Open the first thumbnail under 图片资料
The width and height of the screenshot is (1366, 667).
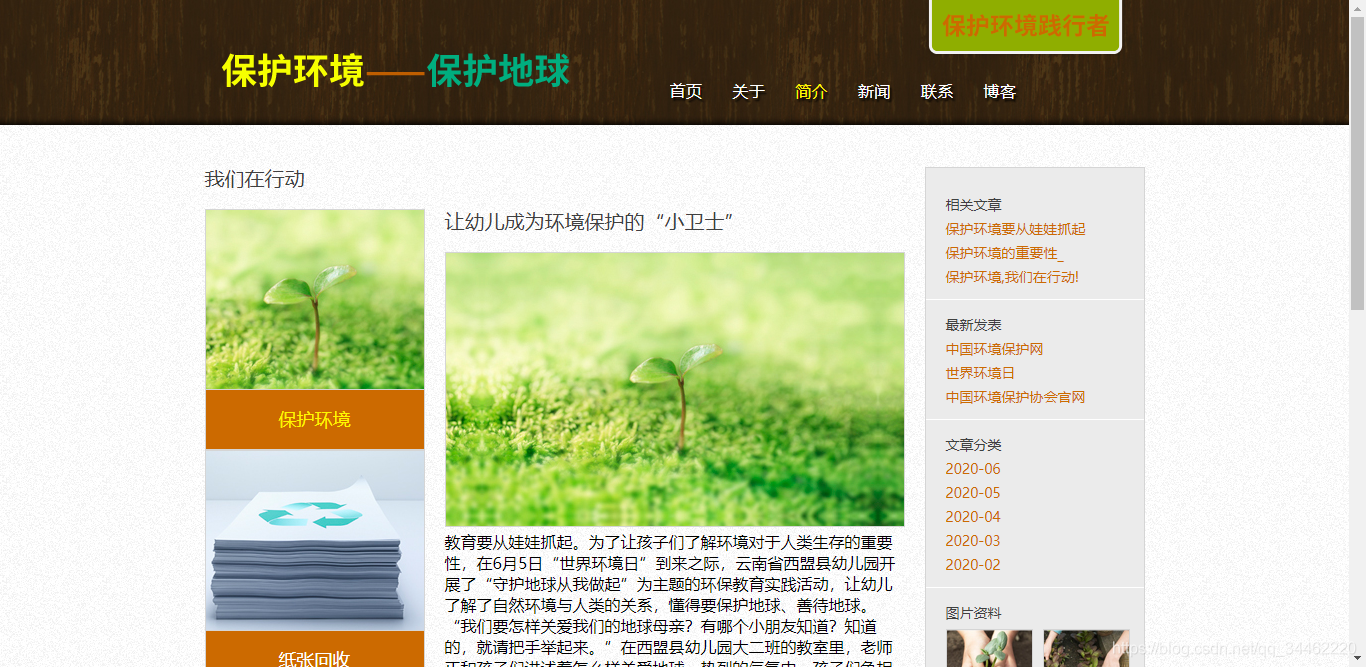point(989,648)
